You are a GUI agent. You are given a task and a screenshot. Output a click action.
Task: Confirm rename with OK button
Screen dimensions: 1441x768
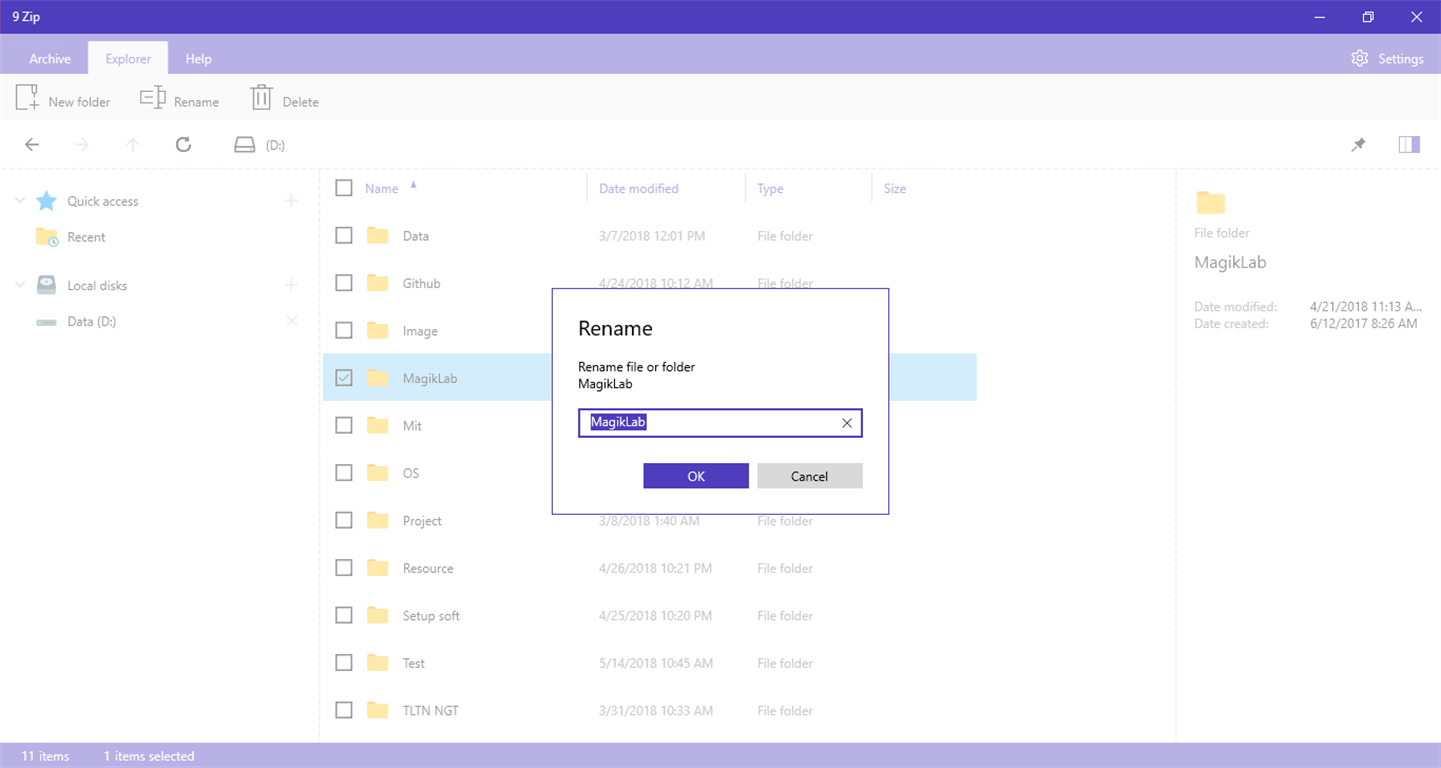point(696,476)
